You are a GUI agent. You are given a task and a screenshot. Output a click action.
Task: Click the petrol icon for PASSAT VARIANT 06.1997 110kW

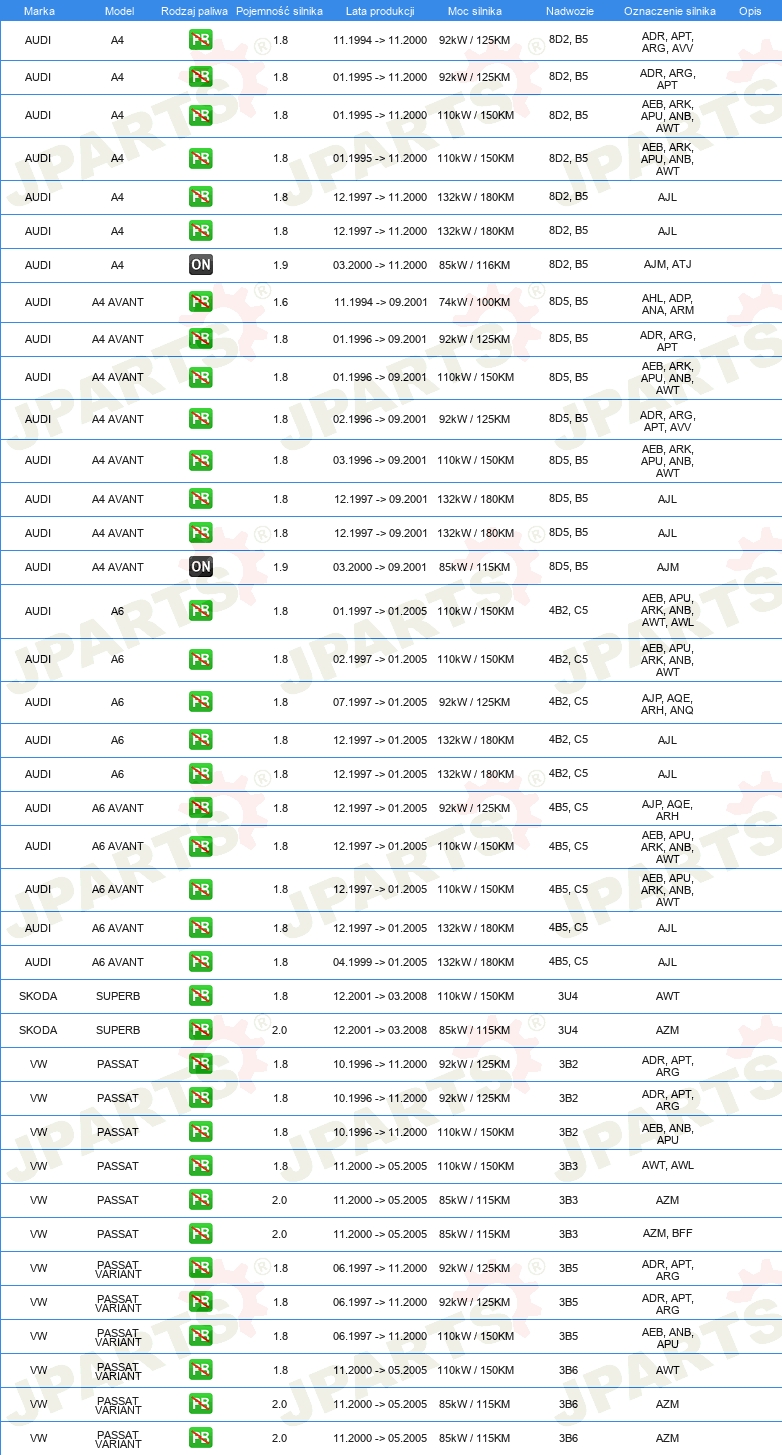[x=201, y=1336]
